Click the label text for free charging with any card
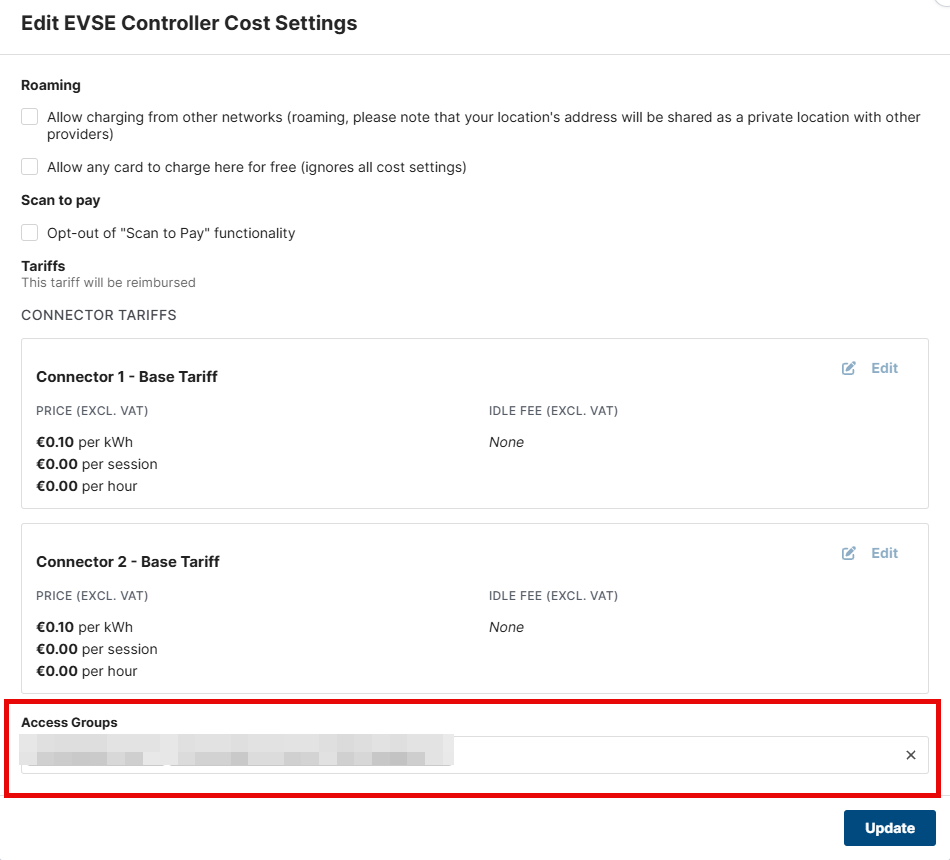 pyautogui.click(x=257, y=167)
